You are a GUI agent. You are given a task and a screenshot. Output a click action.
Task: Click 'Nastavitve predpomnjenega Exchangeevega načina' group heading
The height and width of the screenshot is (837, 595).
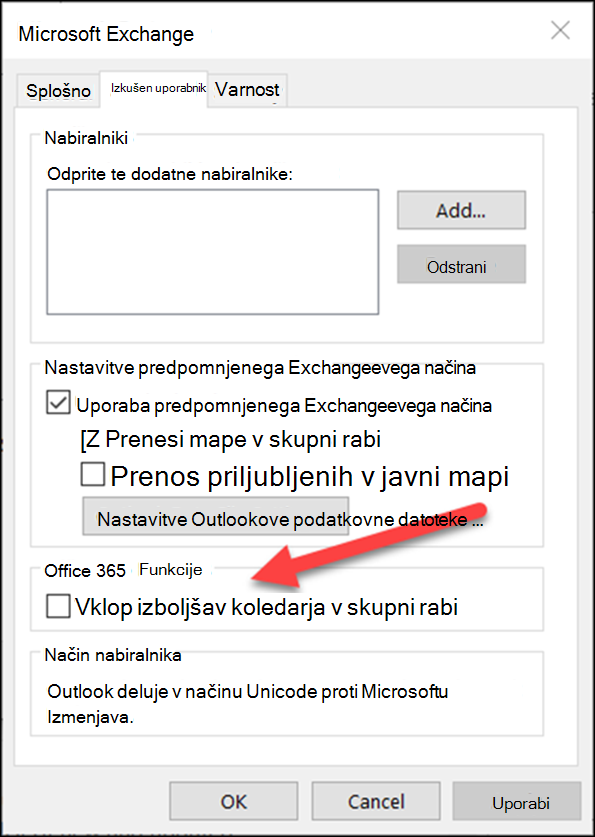click(x=260, y=368)
